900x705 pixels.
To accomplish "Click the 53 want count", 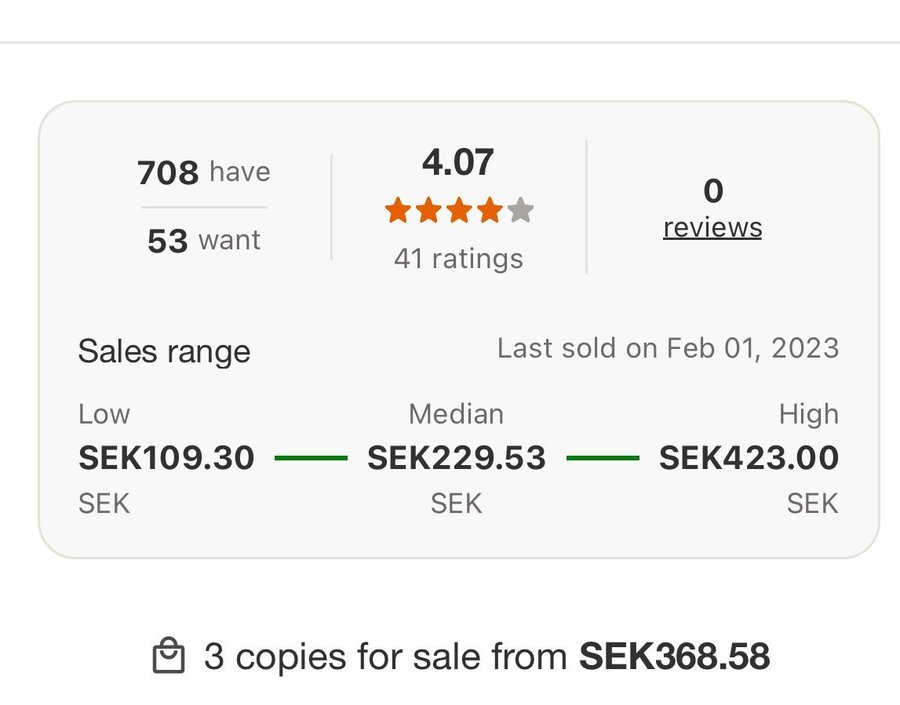I will (x=204, y=241).
